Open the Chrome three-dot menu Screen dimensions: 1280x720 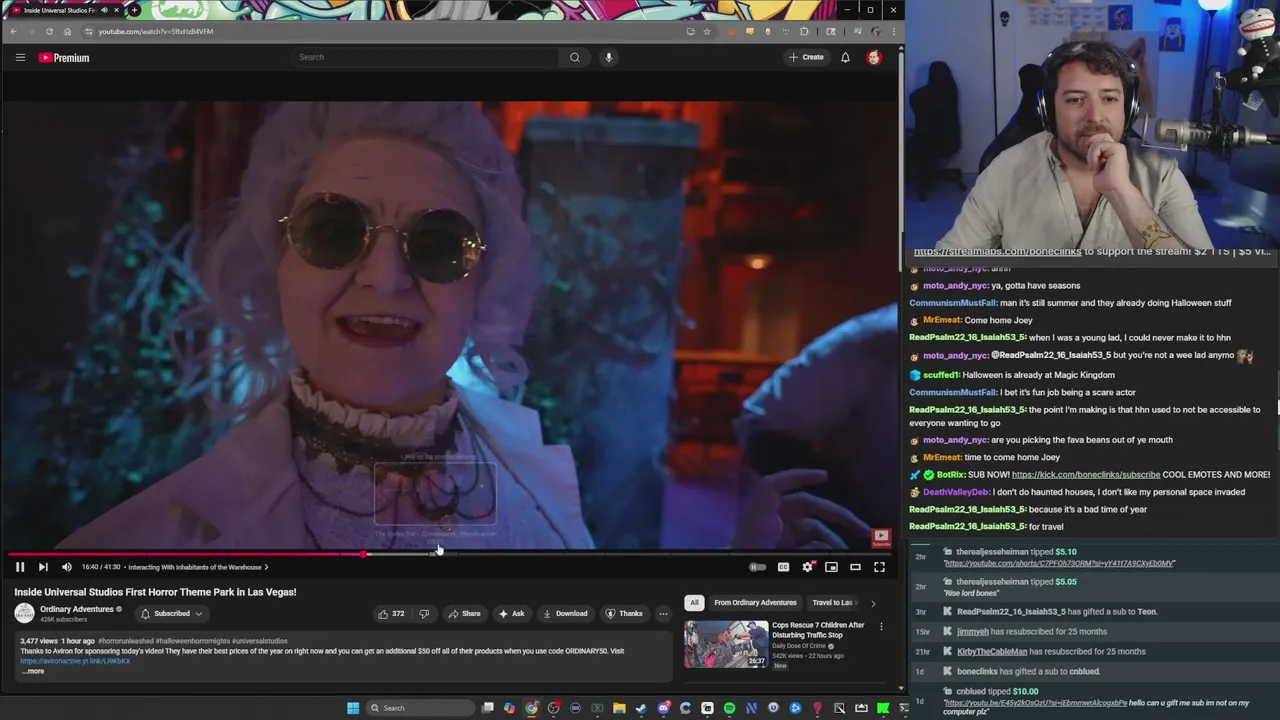tap(893, 31)
